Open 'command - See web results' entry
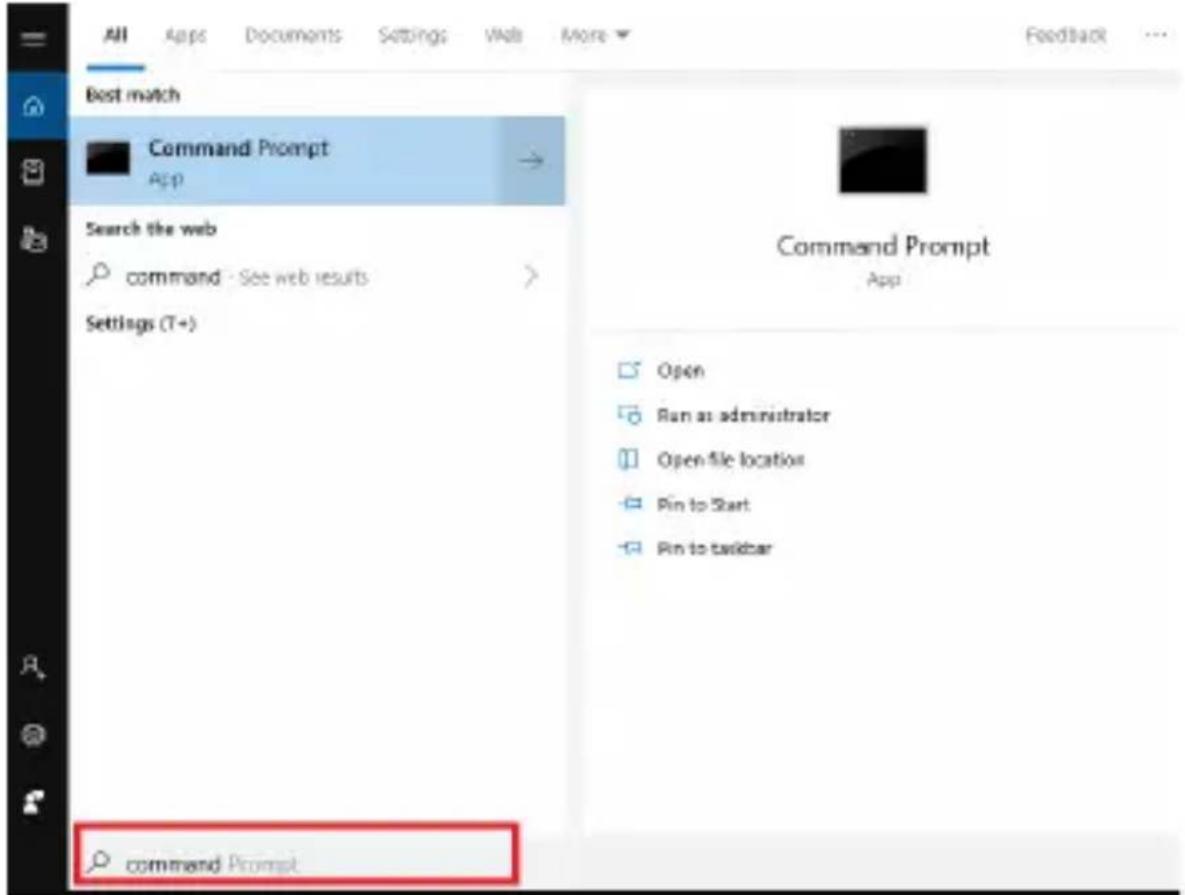Screen dimensions: 1185x895 [317, 276]
